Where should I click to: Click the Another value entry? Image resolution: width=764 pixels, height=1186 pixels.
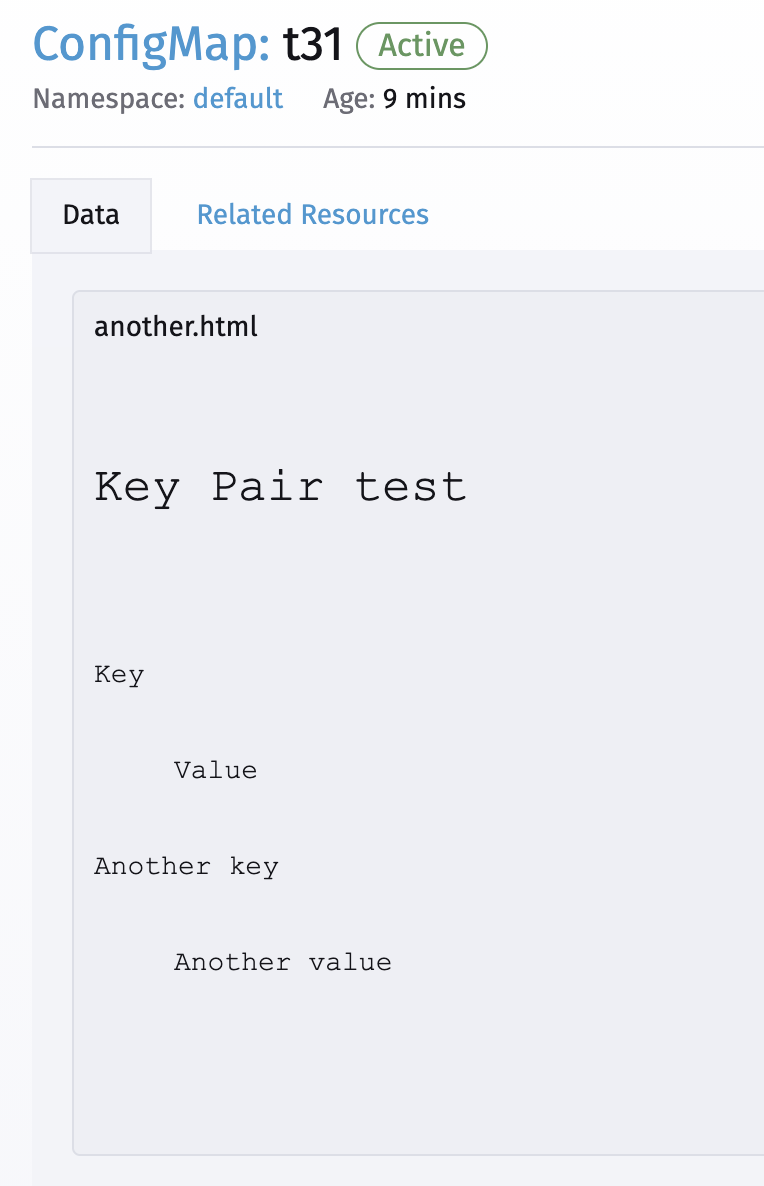point(283,961)
